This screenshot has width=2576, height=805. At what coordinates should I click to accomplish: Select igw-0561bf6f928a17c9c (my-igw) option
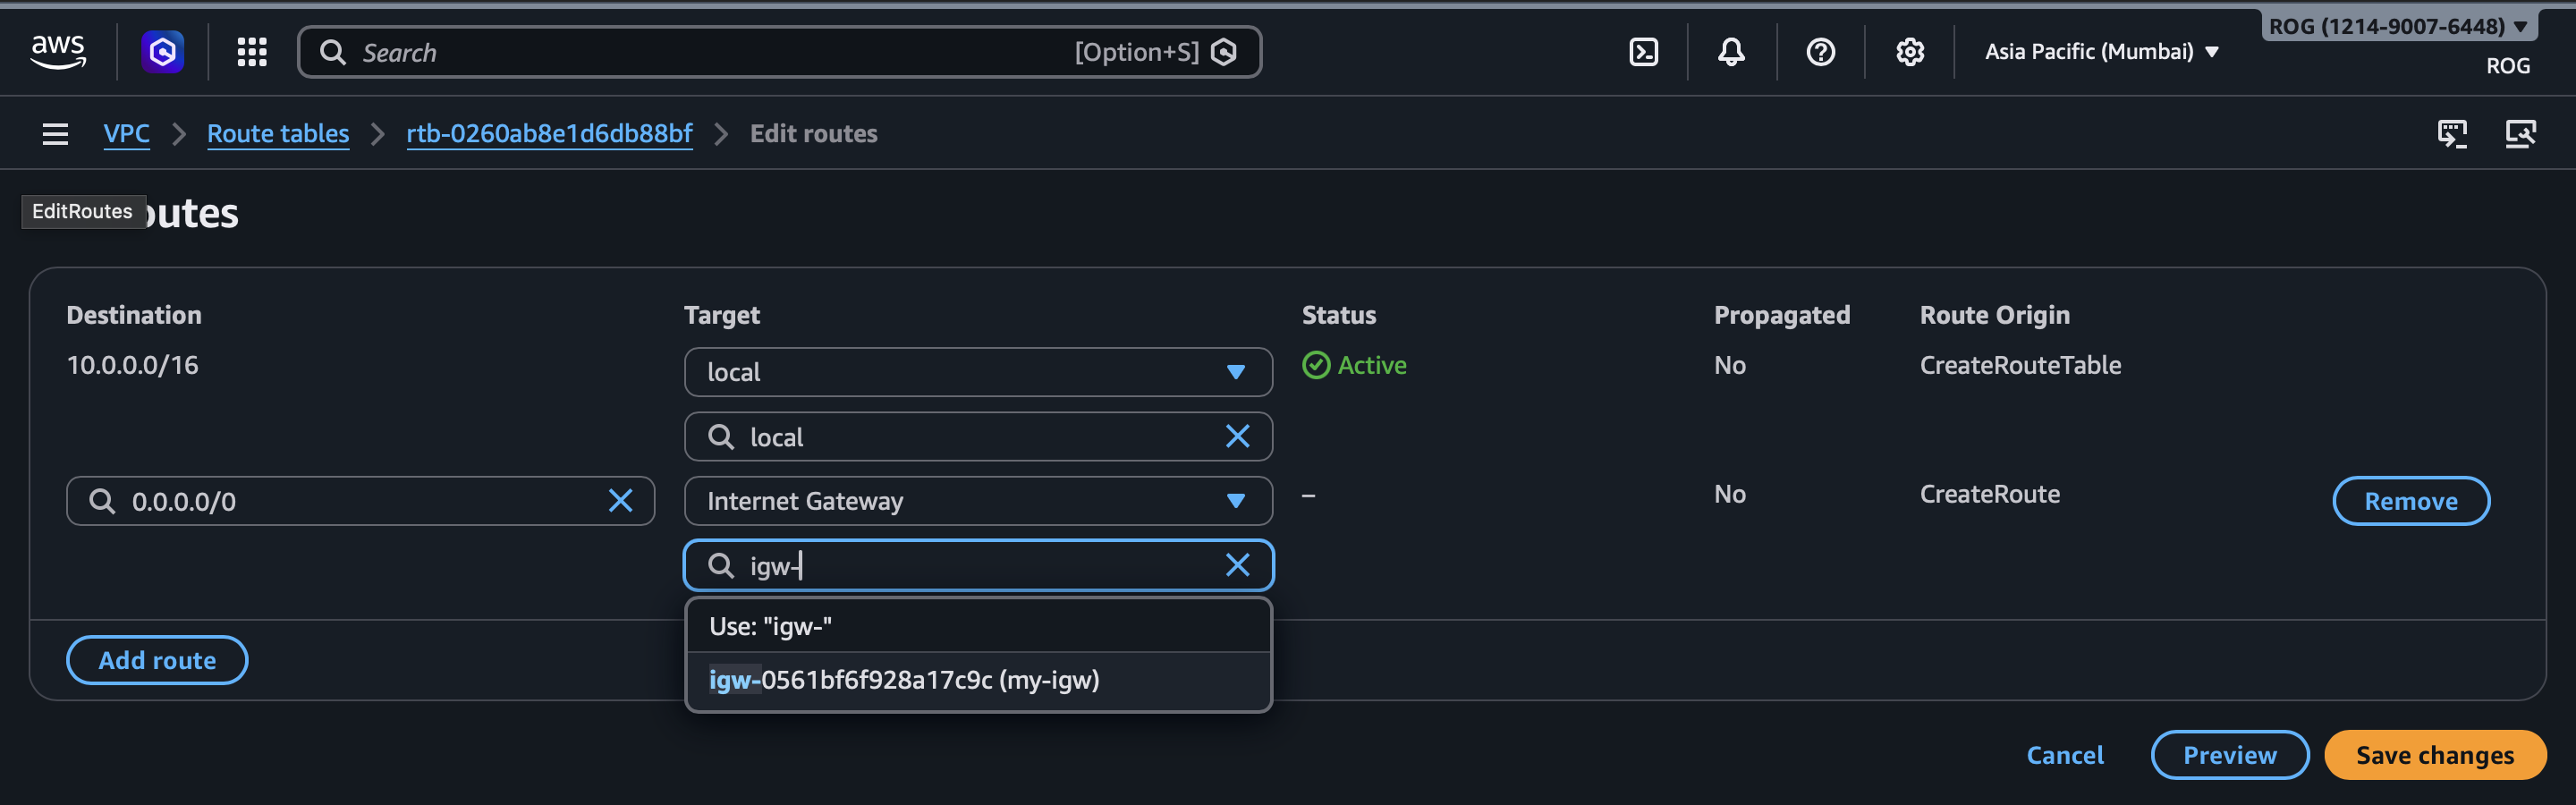pyautogui.click(x=903, y=680)
